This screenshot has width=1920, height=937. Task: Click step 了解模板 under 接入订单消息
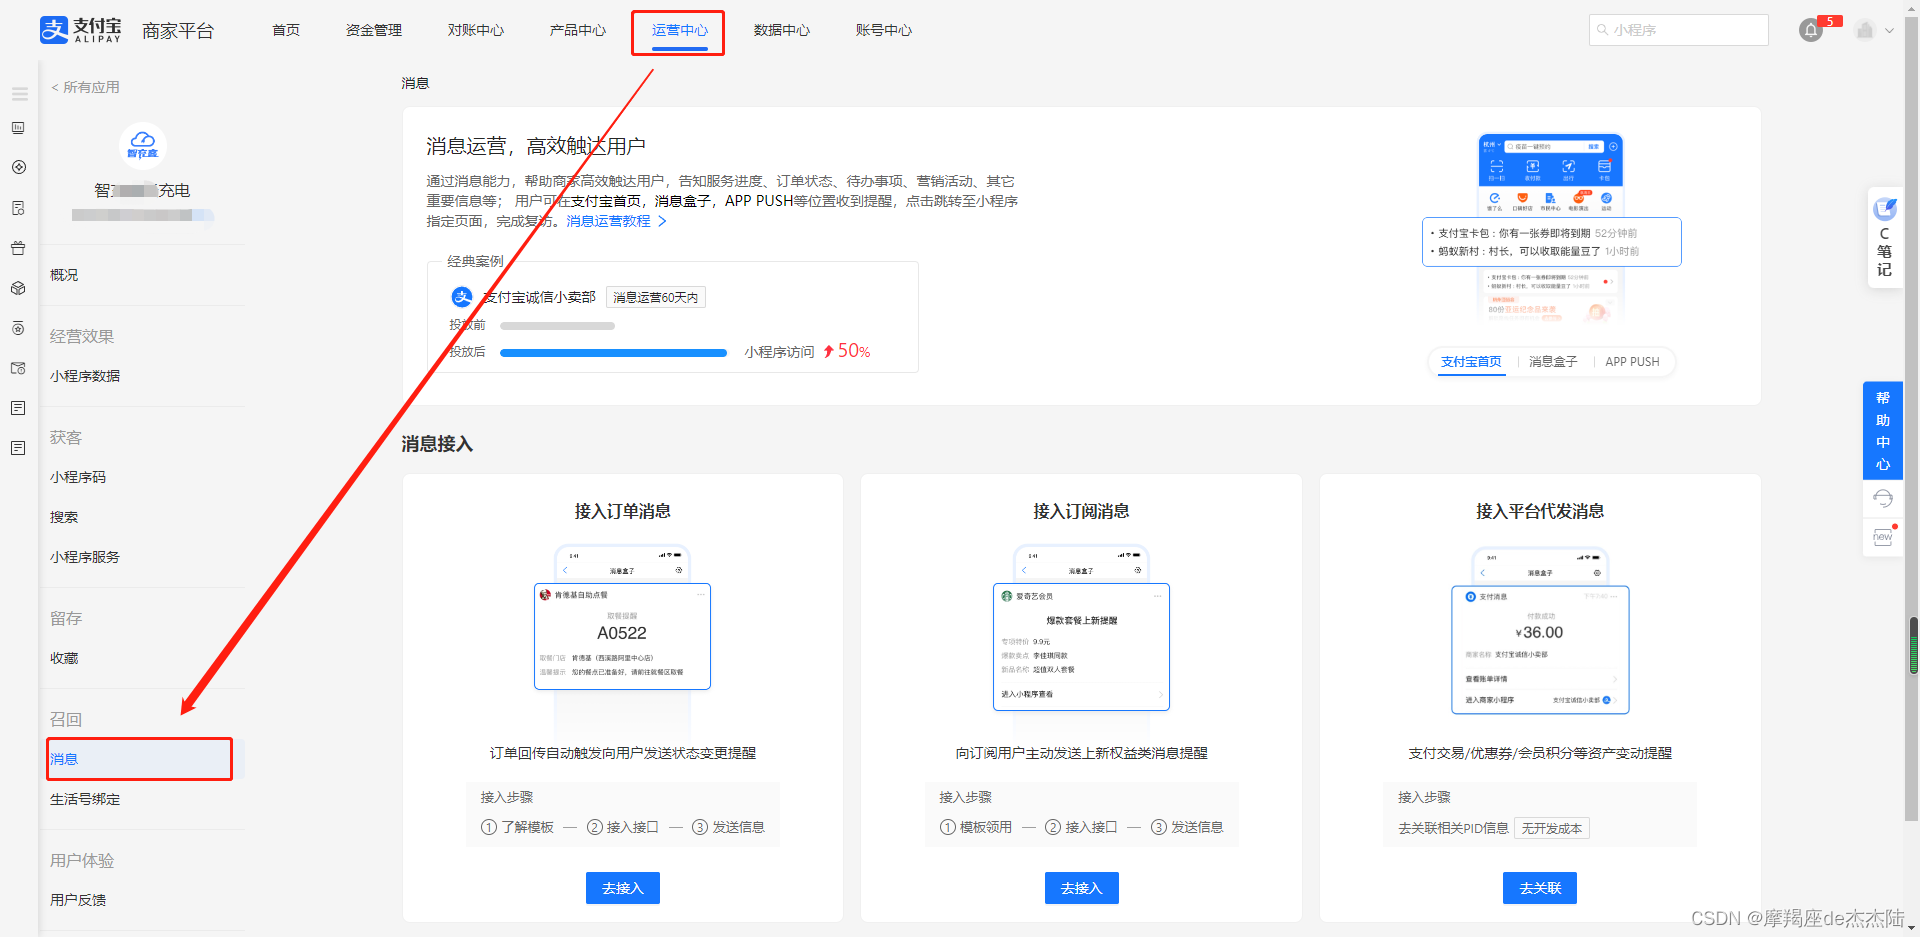point(518,827)
